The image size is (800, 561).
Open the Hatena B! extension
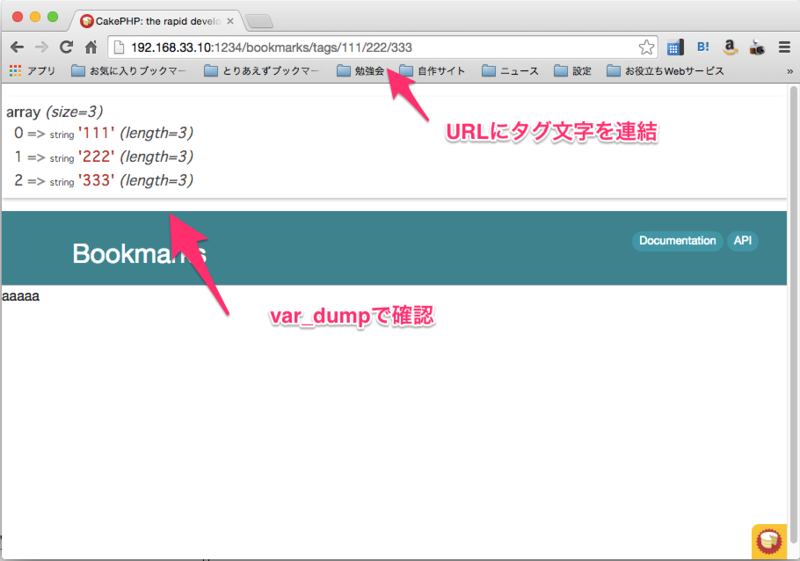point(703,47)
